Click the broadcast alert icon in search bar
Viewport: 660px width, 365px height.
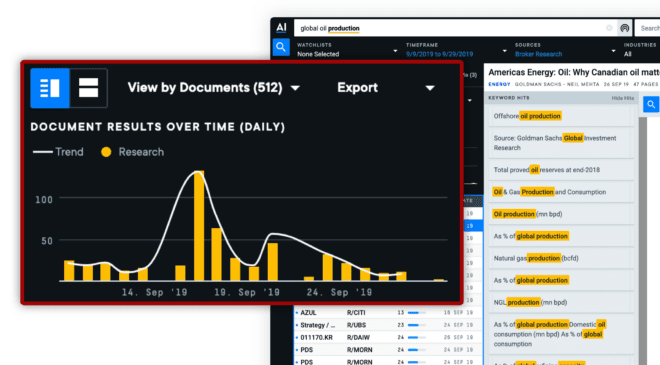point(625,28)
